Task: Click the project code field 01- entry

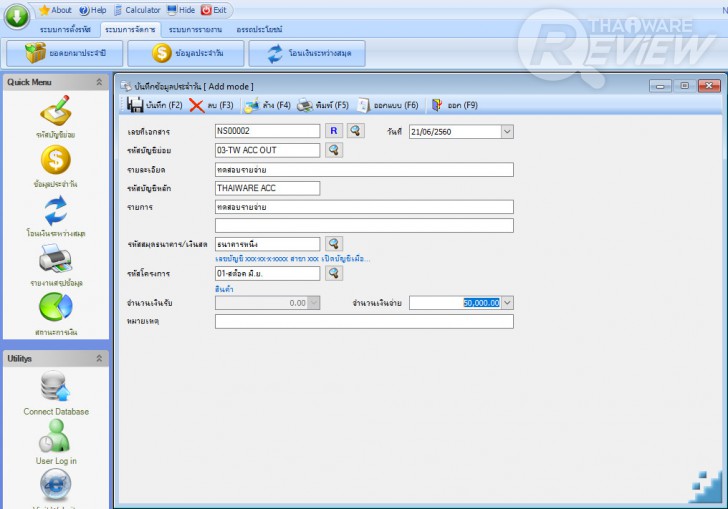Action: point(267,274)
